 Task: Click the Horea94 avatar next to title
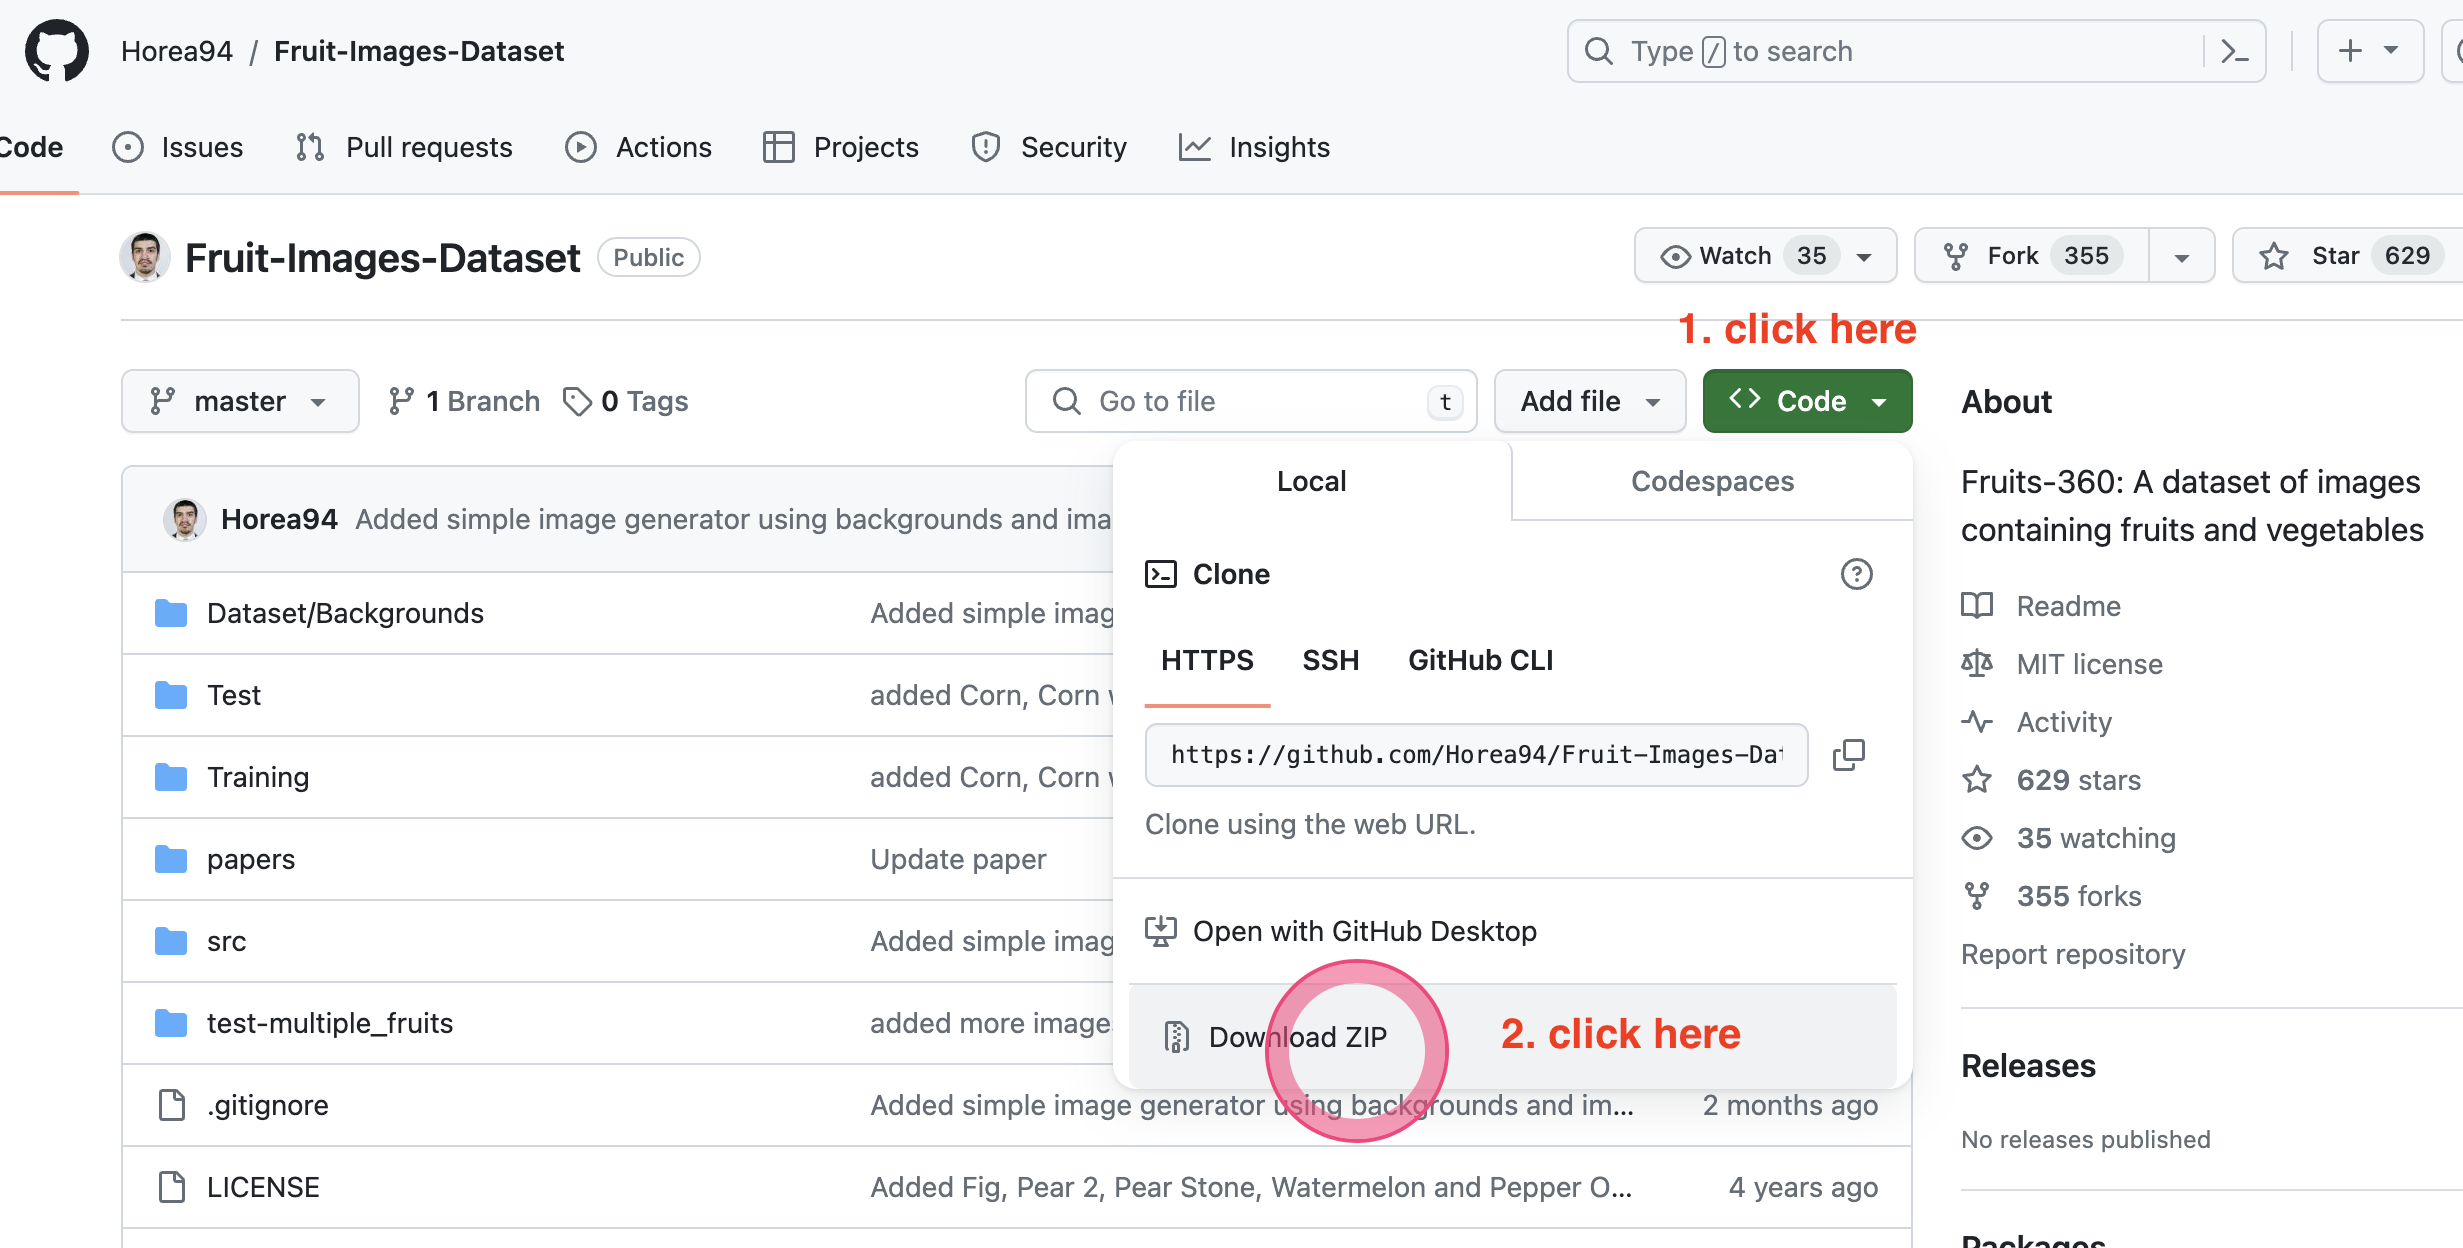[x=145, y=258]
